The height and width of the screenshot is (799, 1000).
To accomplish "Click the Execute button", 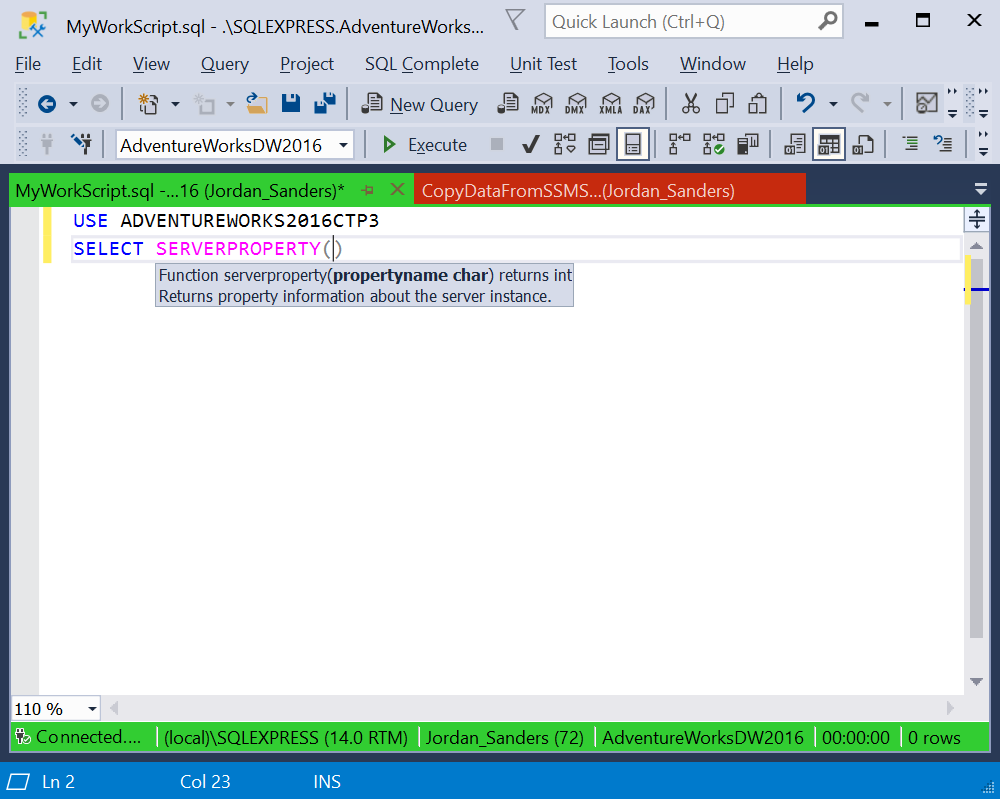I will [425, 145].
